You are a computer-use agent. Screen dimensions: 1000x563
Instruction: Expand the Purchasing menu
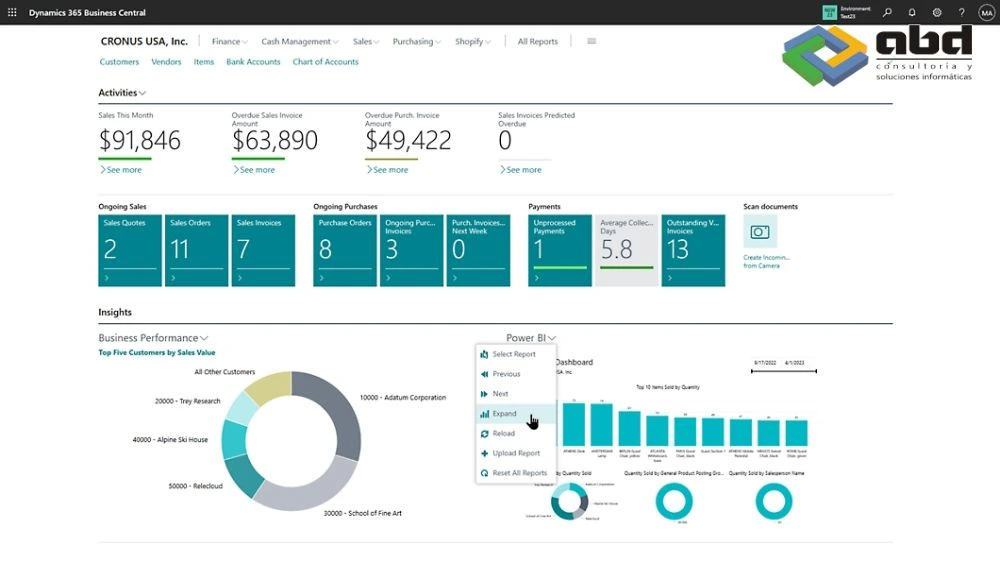416,41
